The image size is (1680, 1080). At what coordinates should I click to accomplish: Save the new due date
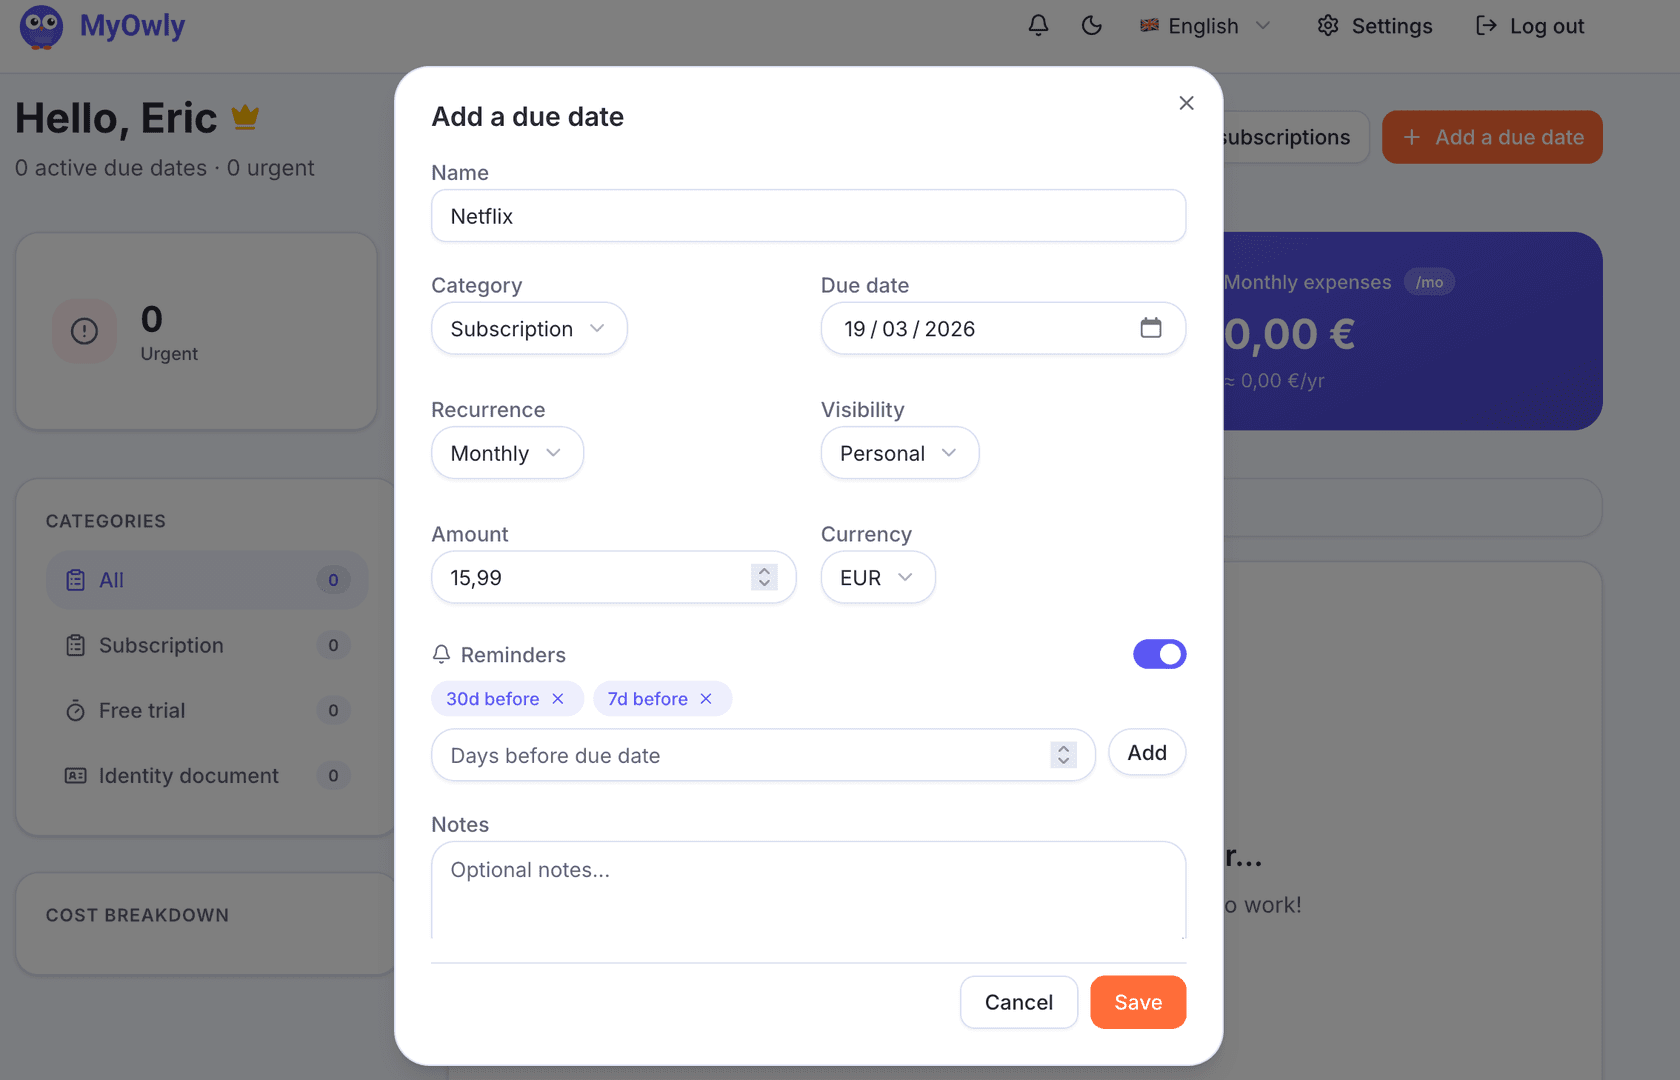tap(1138, 1002)
